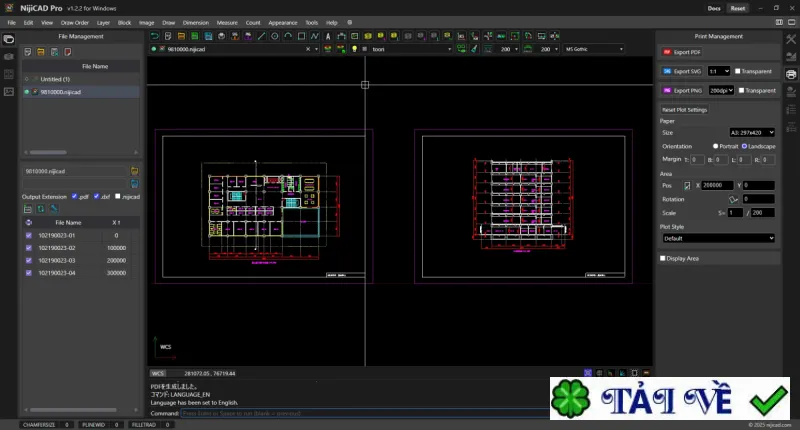Select the Portrait orientation radio button
The width and height of the screenshot is (800, 430).
click(715, 146)
